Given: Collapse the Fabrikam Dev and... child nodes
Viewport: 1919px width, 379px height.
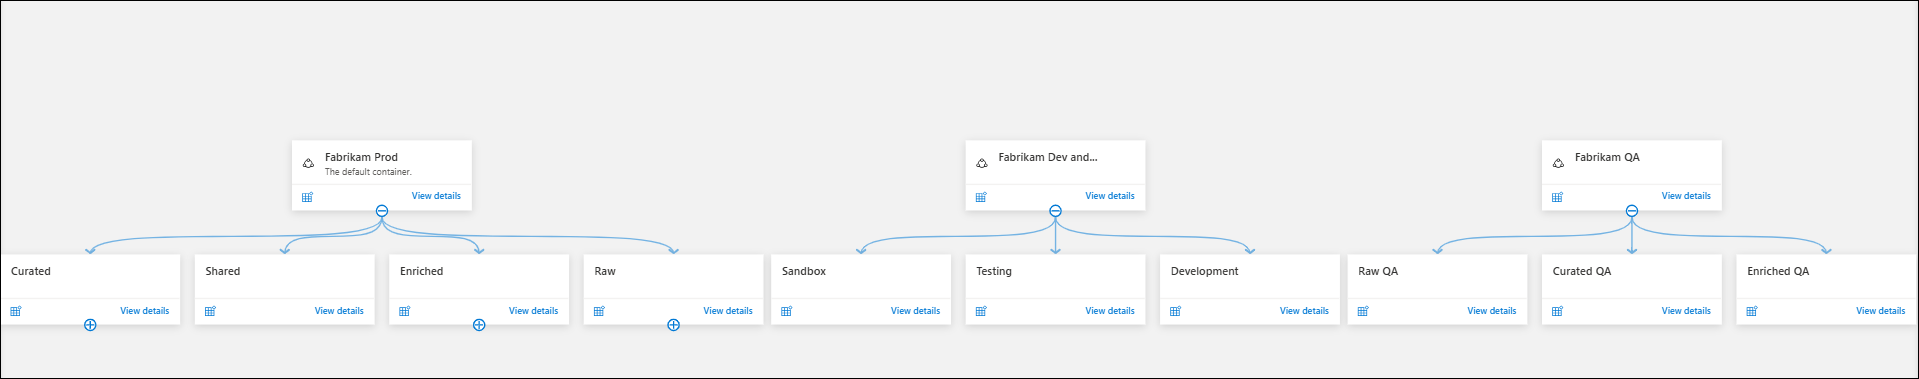Looking at the screenshot, I should pyautogui.click(x=1055, y=211).
